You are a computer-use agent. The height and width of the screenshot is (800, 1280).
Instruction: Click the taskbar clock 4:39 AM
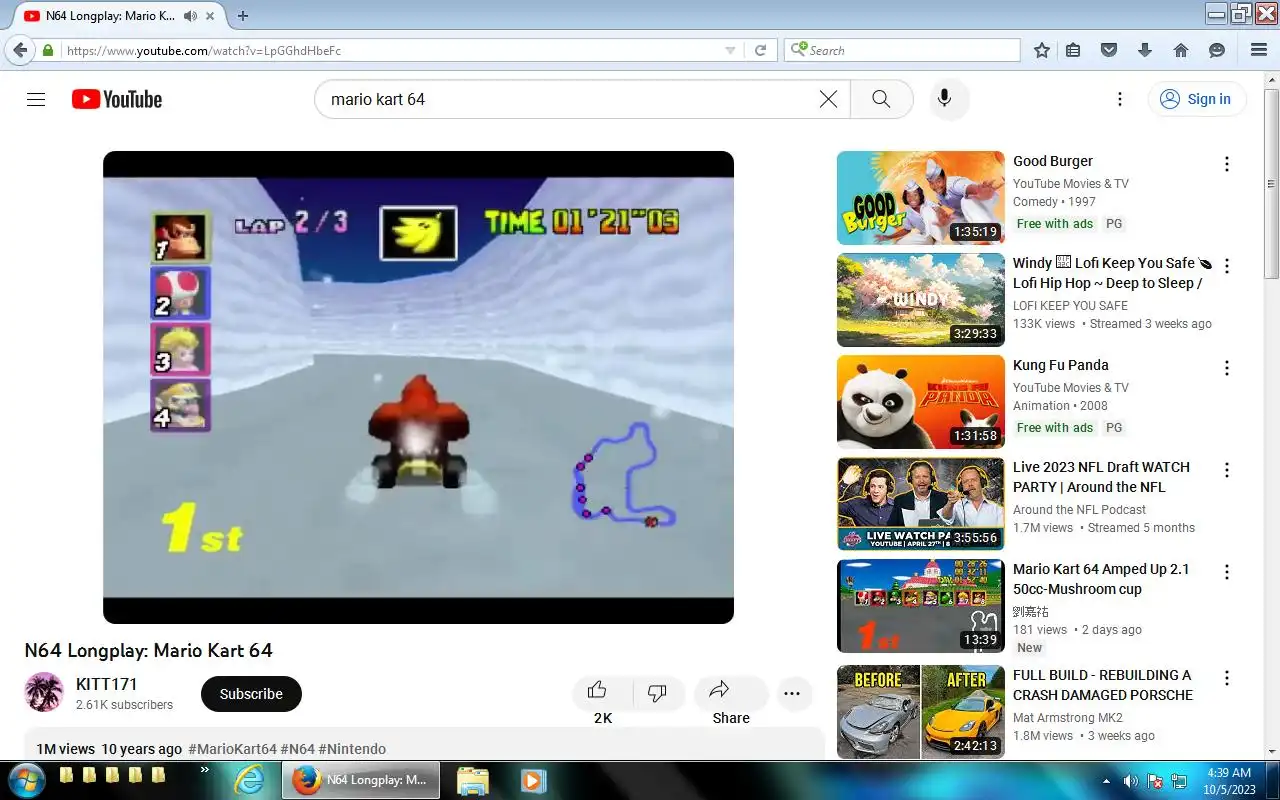[1228, 773]
